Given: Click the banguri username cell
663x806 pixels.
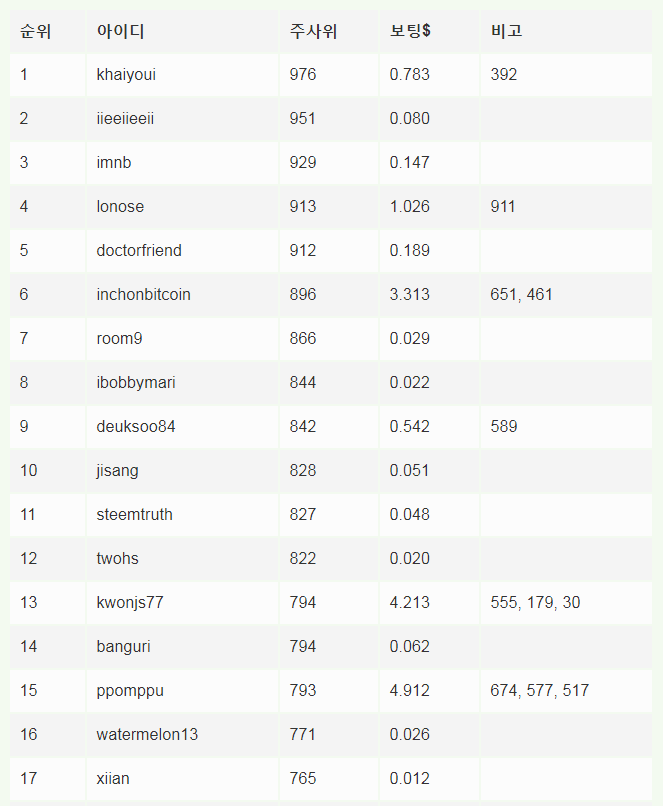Looking at the screenshot, I should point(124,646).
